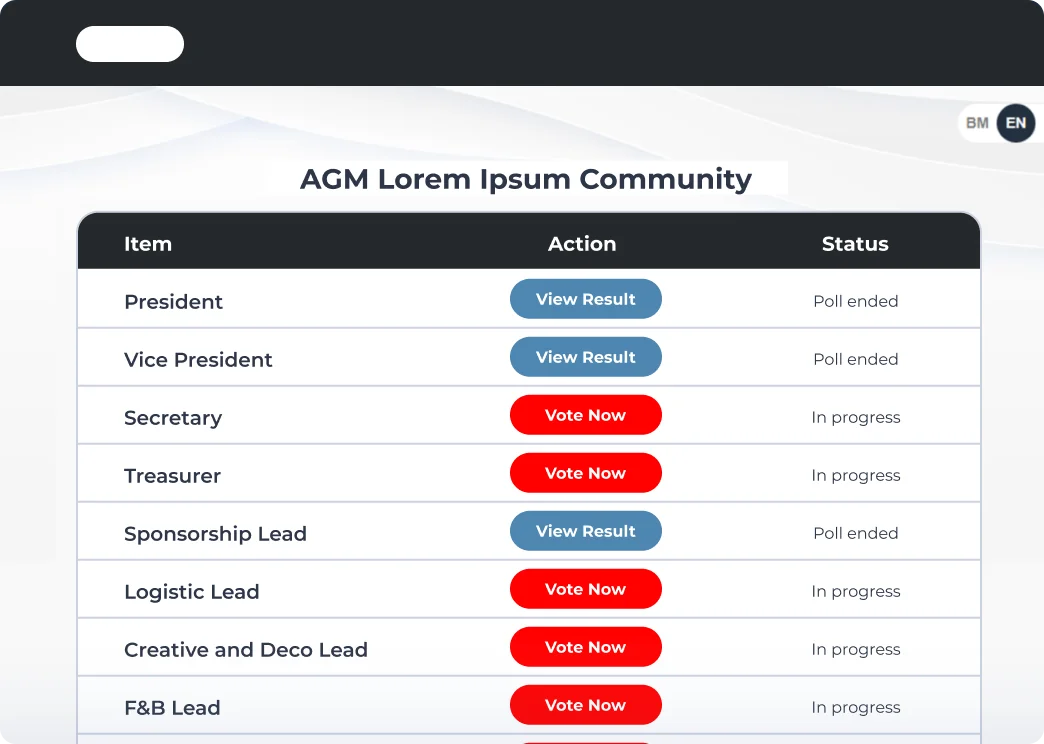1044x744 pixels.
Task: Vote Now for Secretary
Action: click(585, 415)
